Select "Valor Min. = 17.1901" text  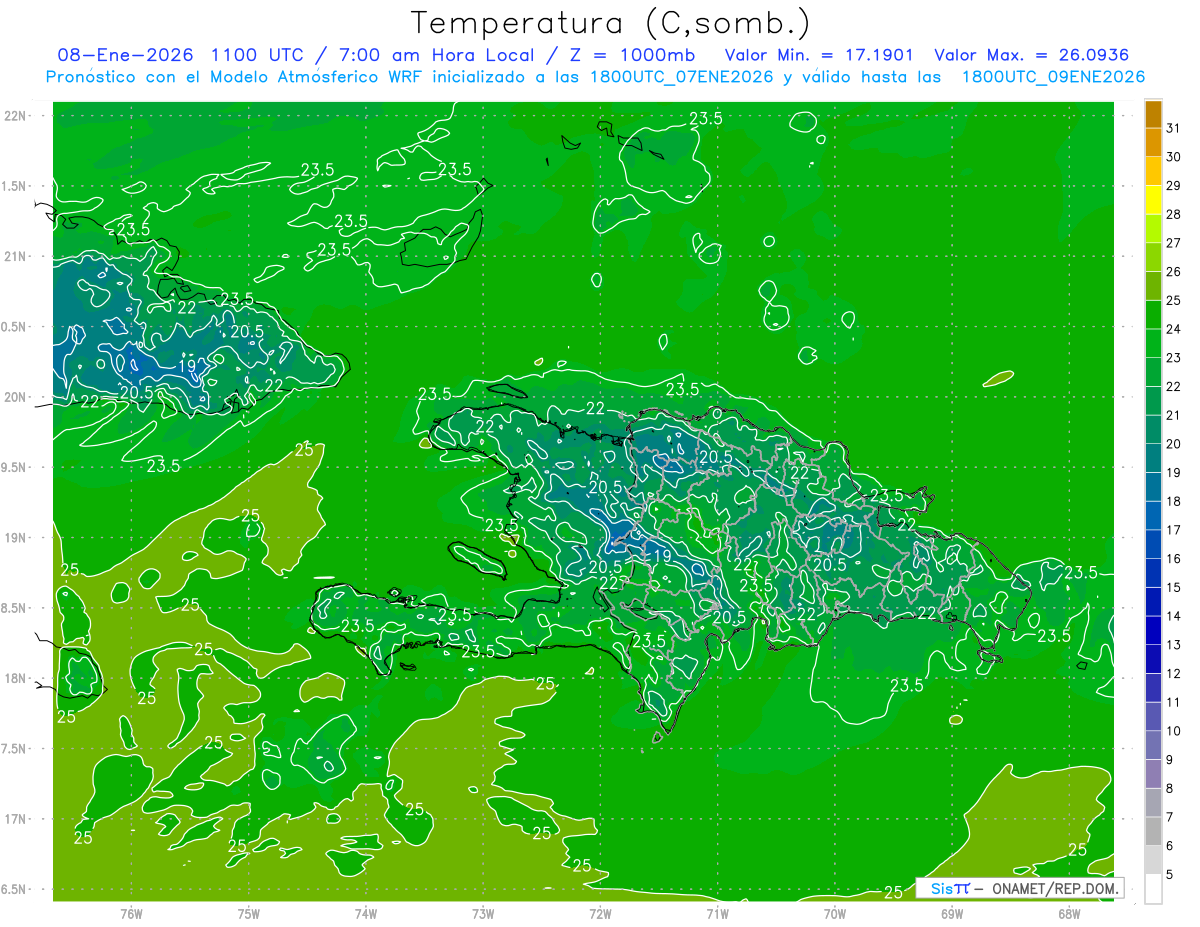coord(818,55)
